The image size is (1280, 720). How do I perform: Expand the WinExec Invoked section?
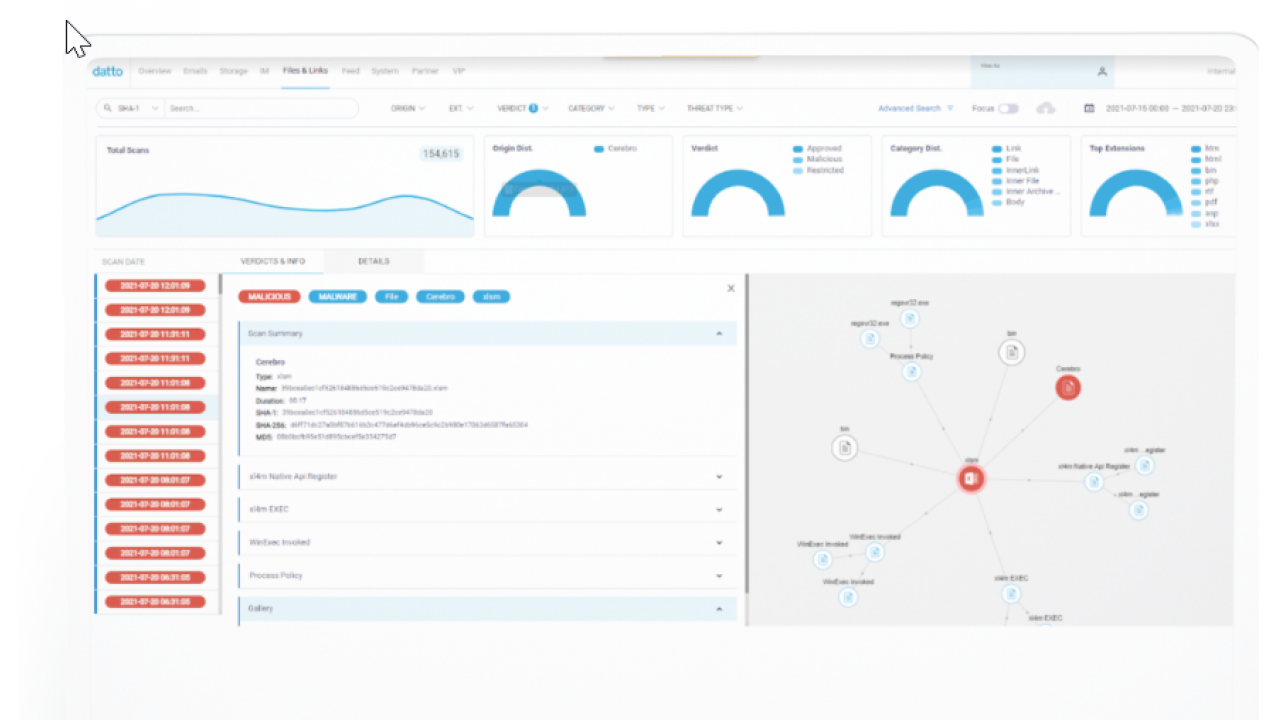pos(719,543)
